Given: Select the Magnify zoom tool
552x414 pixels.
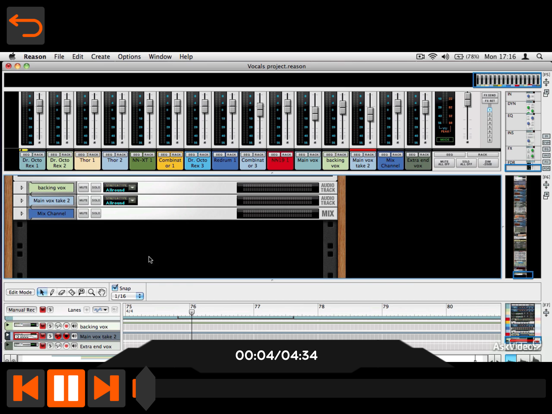Looking at the screenshot, I should point(92,292).
